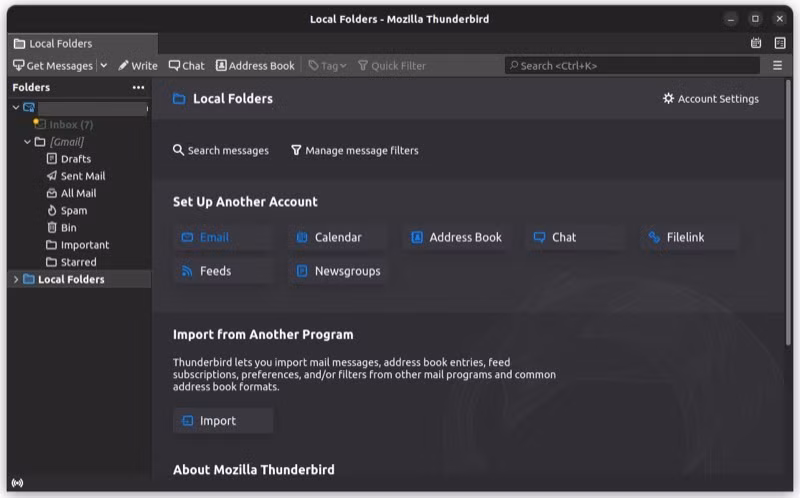800x498 pixels.
Task: Switch to the Local Folders tab
Action: tap(83, 44)
